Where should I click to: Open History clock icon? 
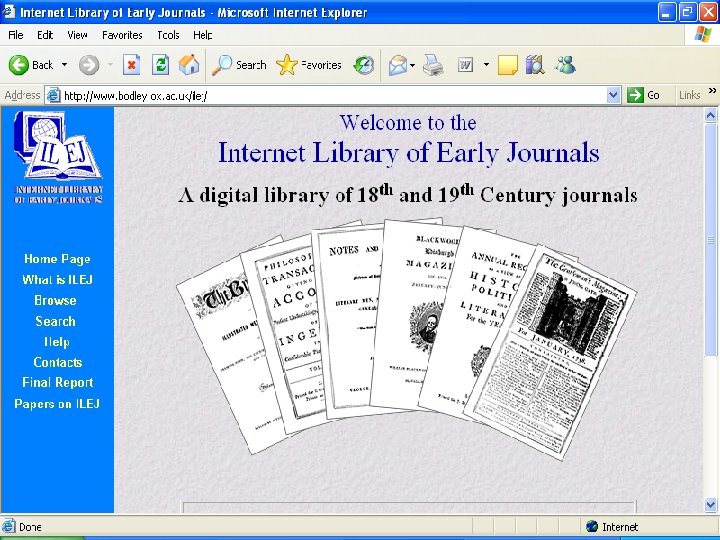tap(364, 65)
